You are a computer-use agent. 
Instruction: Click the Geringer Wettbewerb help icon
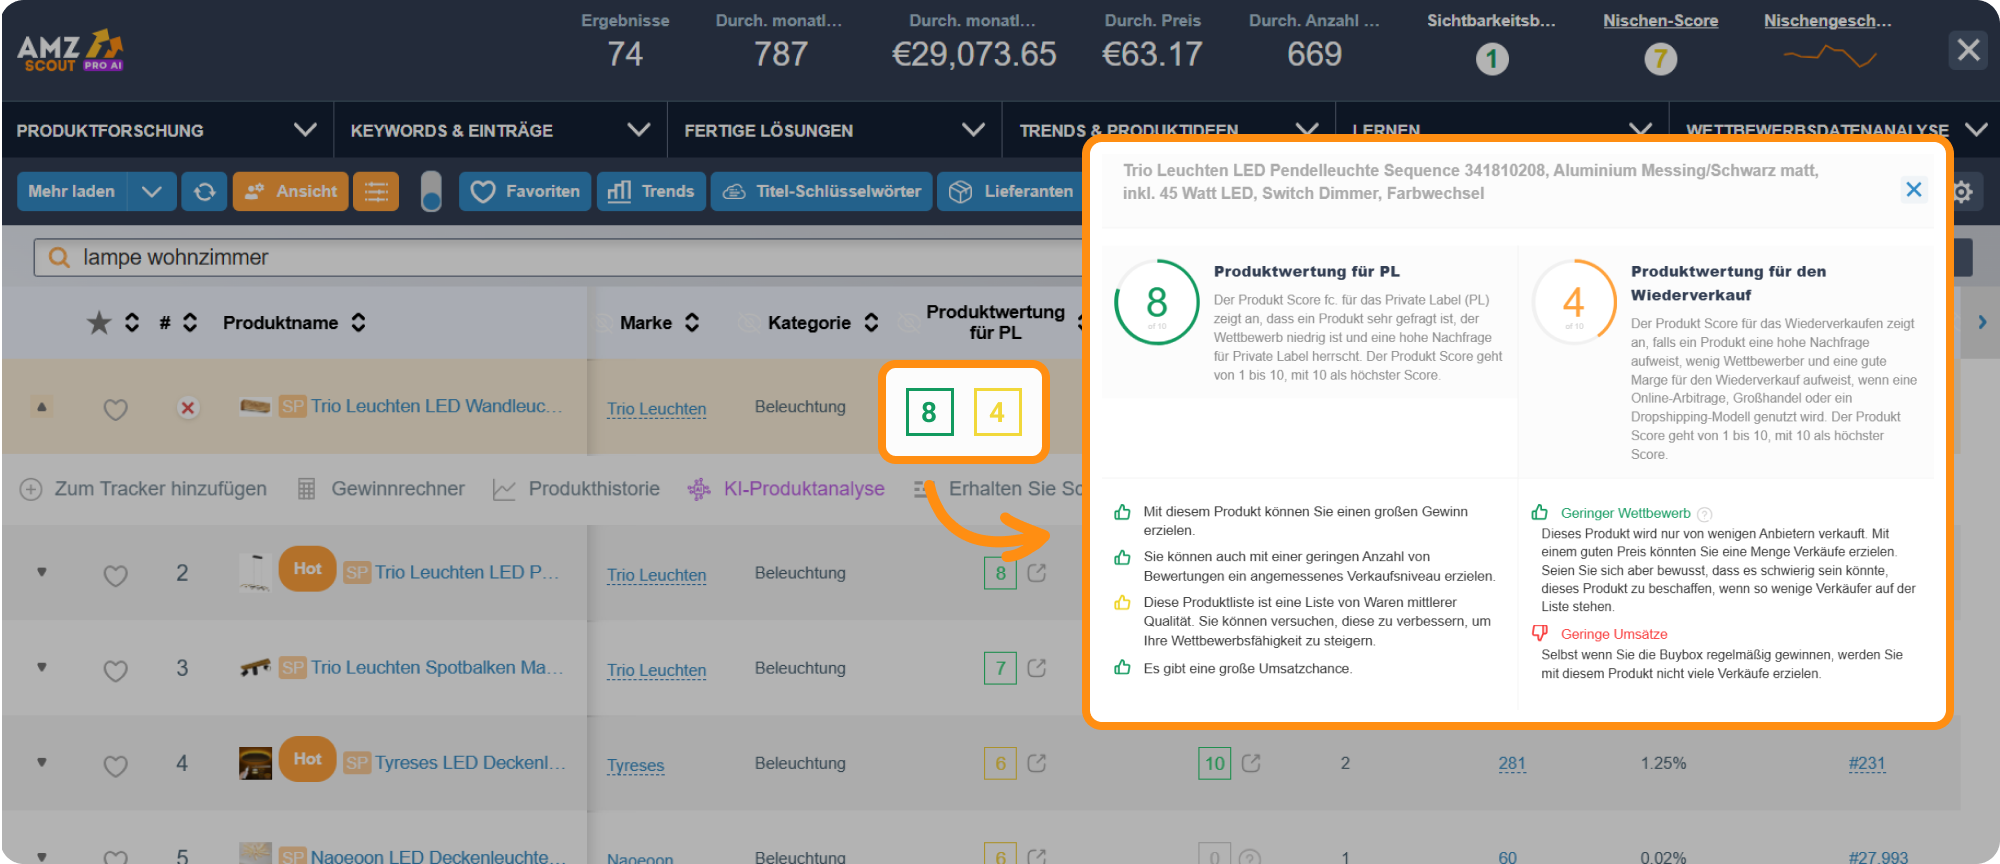tap(1705, 514)
